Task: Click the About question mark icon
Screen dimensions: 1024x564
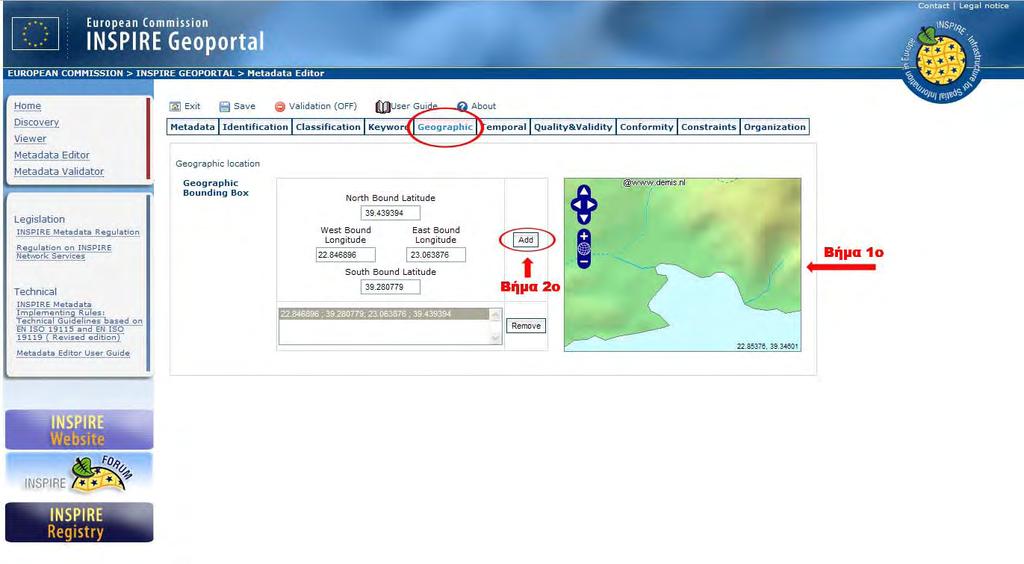Action: point(462,106)
